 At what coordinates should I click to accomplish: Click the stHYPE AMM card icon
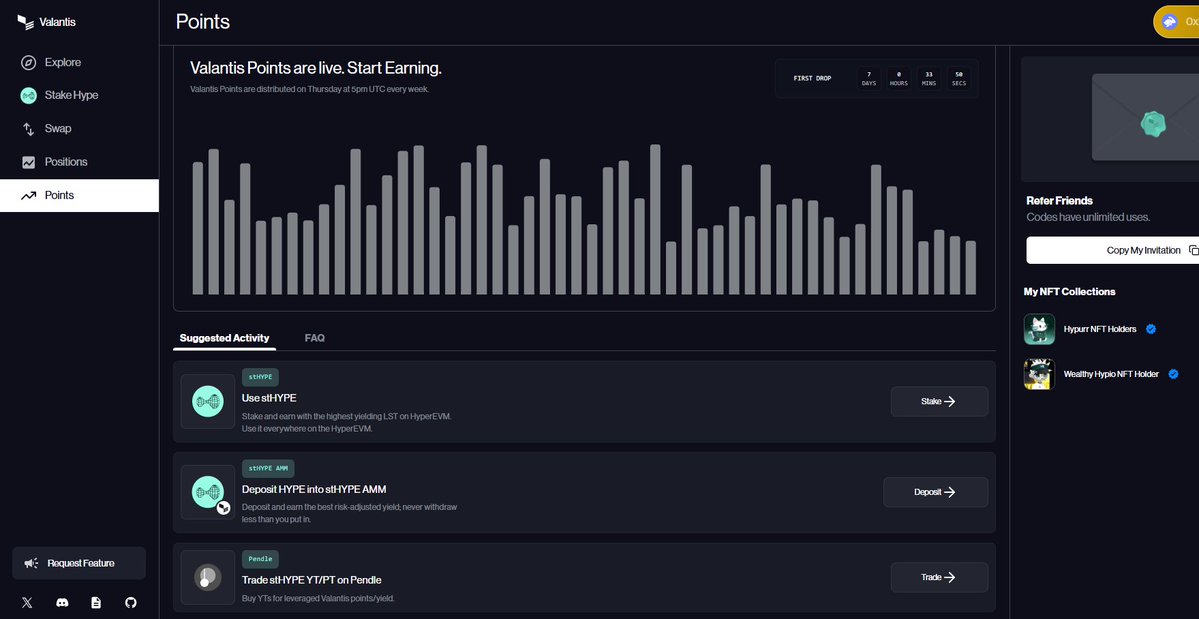point(208,492)
